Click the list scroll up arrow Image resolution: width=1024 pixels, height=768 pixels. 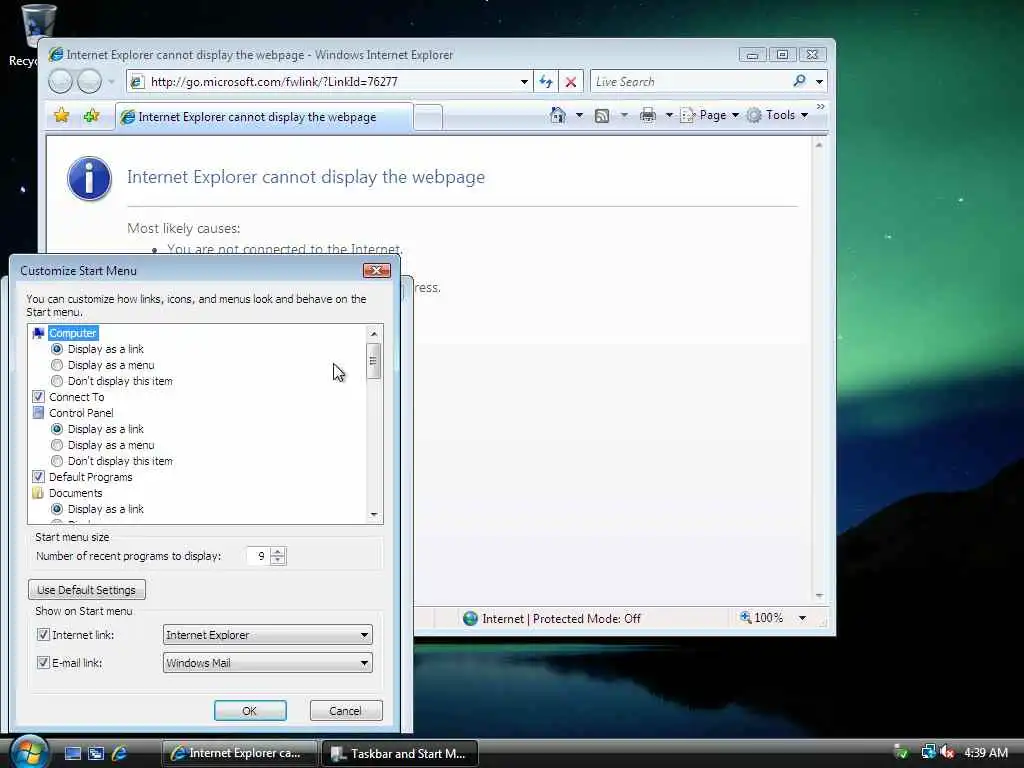pos(374,333)
